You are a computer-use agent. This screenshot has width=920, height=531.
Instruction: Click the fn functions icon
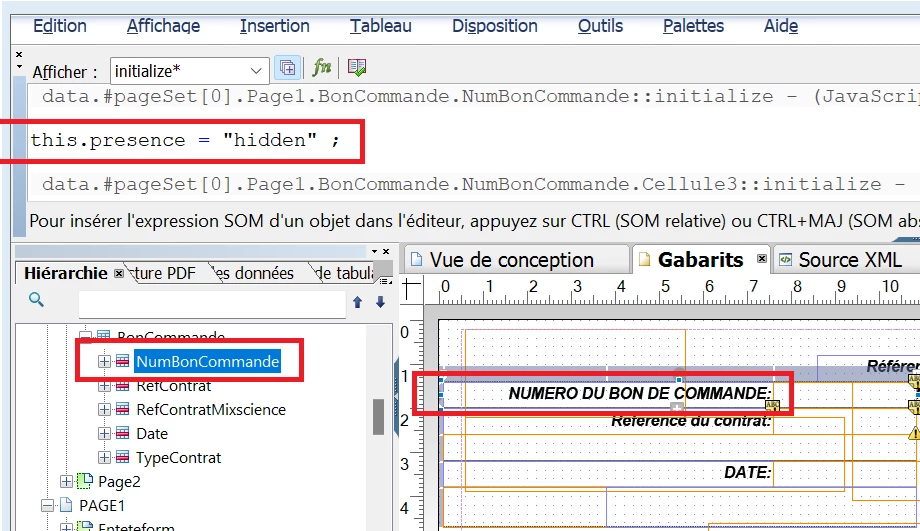[322, 68]
